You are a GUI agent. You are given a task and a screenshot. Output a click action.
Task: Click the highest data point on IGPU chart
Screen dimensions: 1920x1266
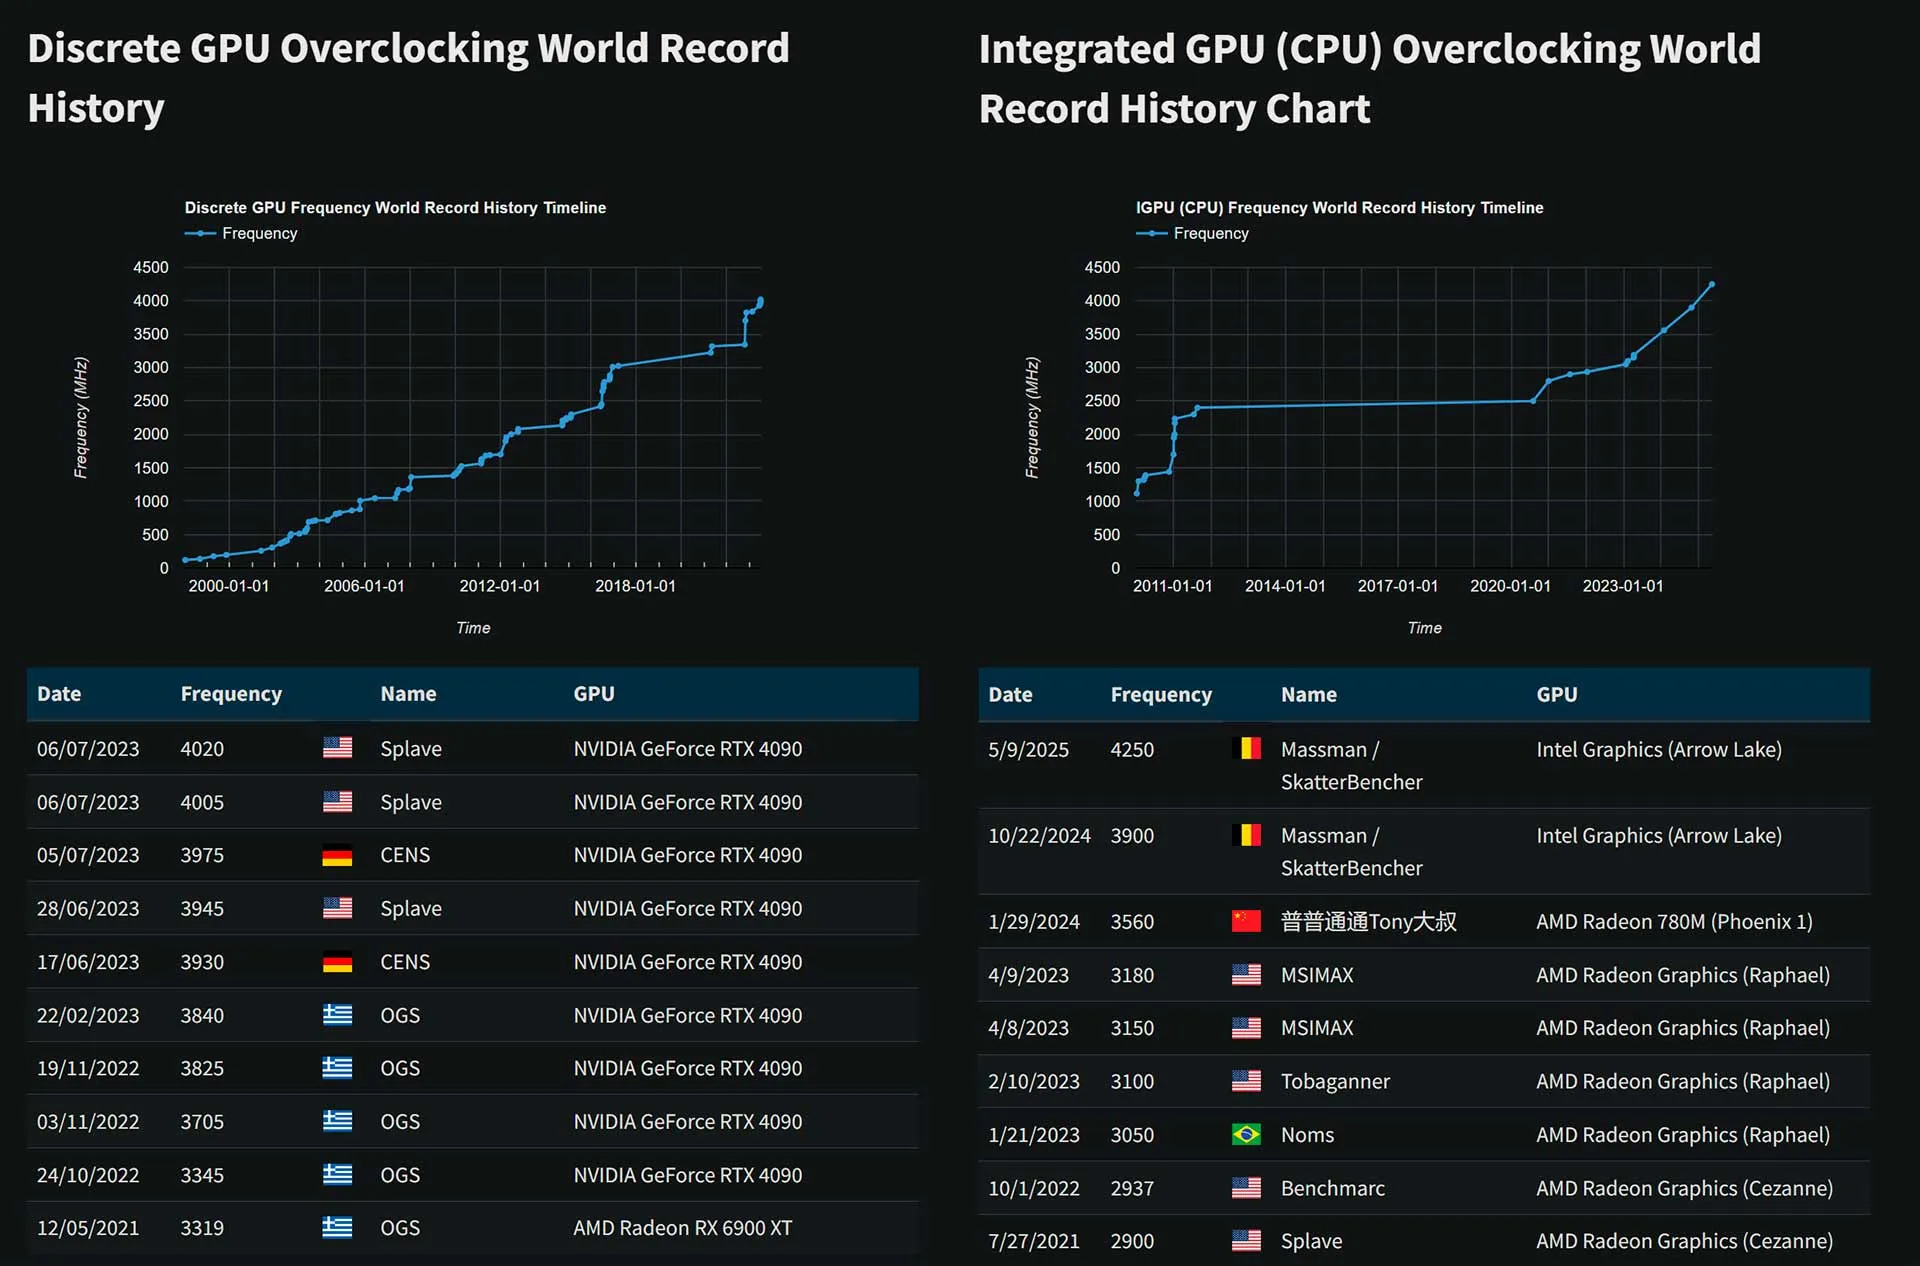pyautogui.click(x=1712, y=285)
